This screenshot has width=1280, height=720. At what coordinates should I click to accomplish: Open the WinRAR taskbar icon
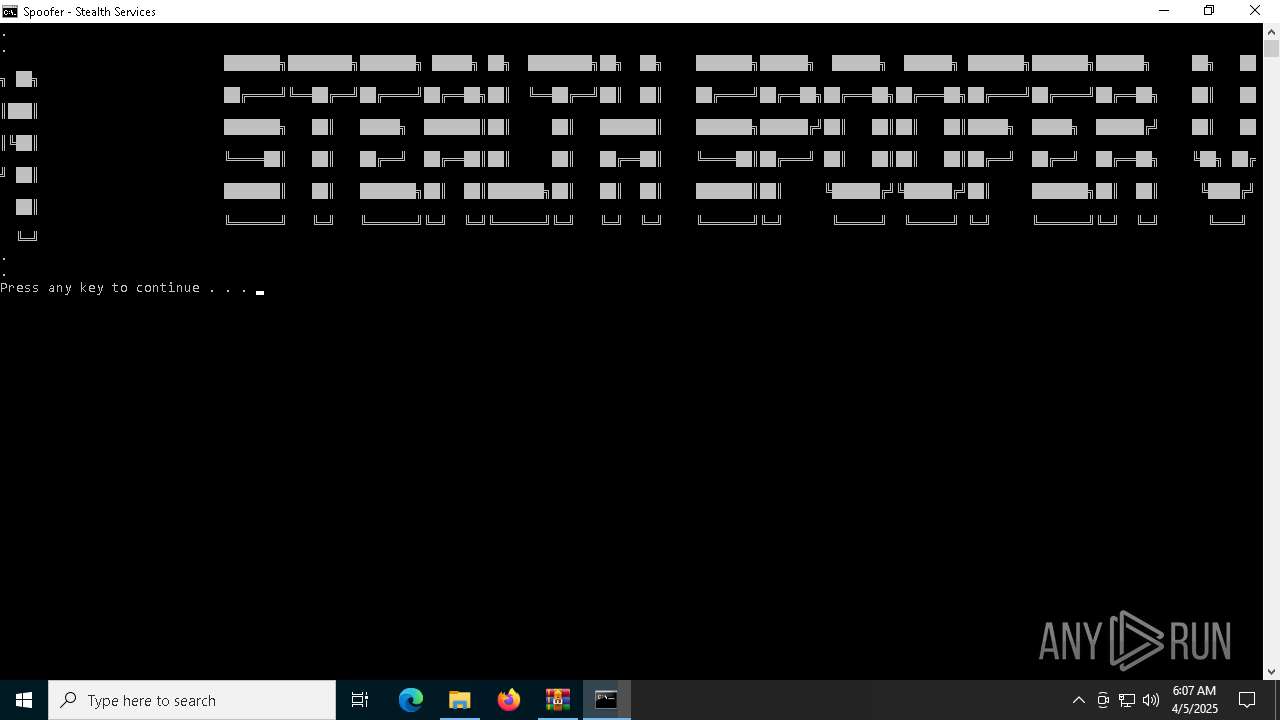click(558, 700)
